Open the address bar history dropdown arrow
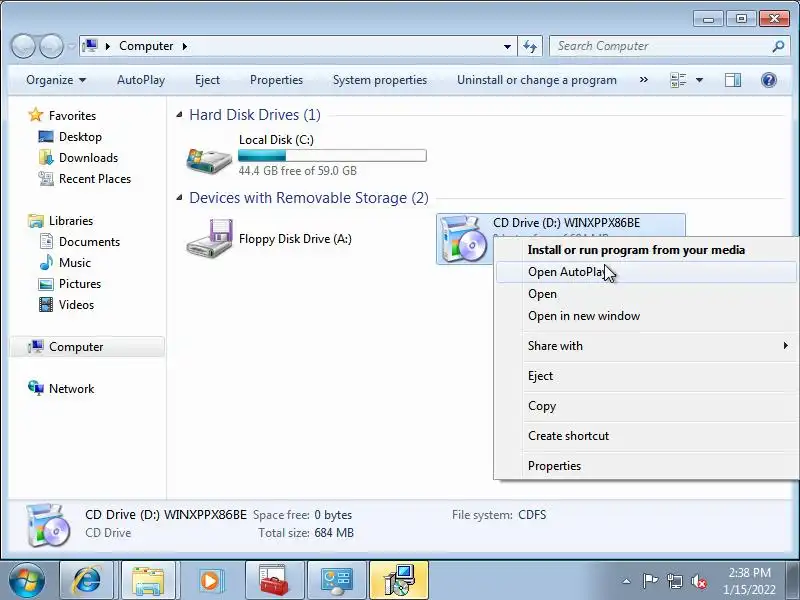 coord(507,46)
